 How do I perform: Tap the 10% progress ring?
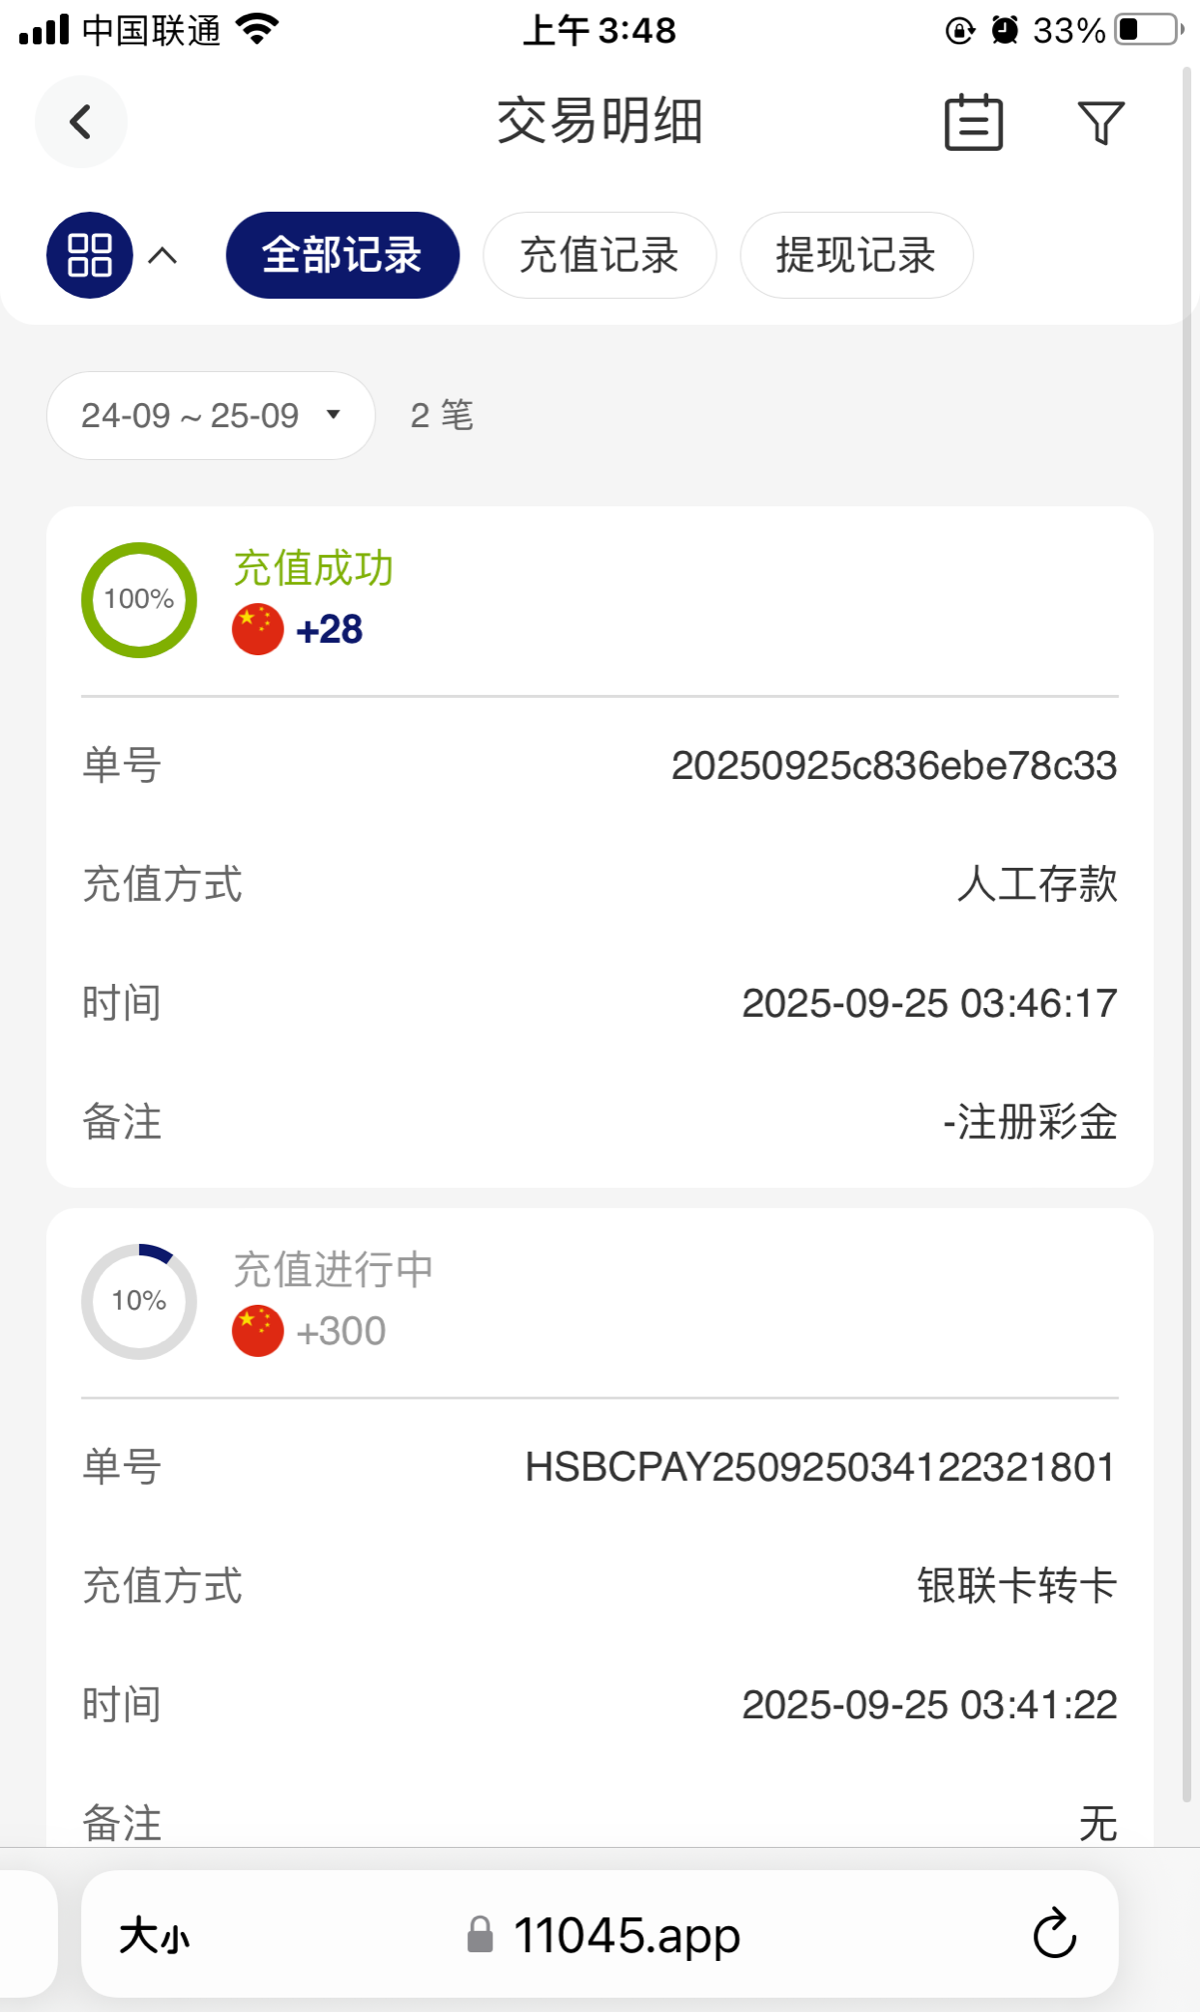pos(139,1301)
